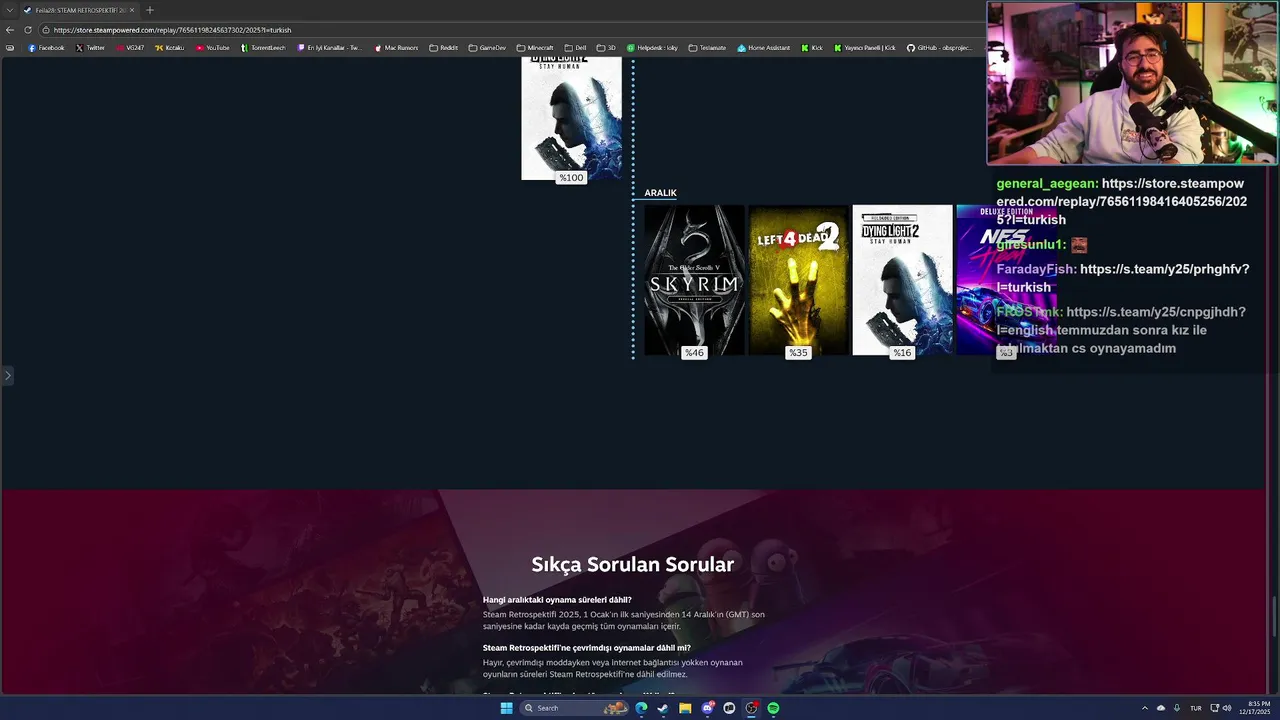Expand the Minecraft bookmark folder

click(535, 48)
